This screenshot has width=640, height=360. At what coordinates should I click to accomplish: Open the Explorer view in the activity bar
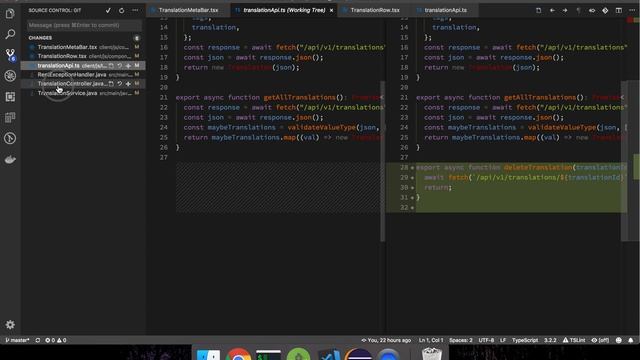tap(10, 13)
